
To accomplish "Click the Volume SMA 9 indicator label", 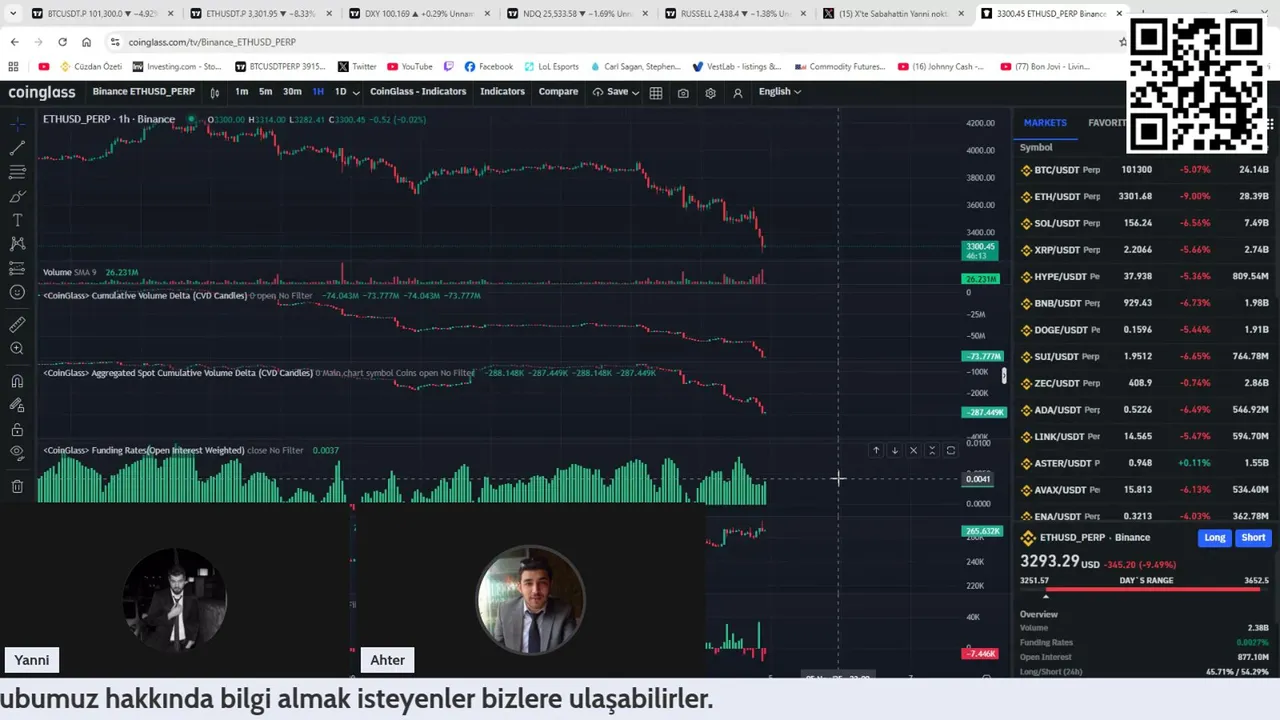I will point(70,272).
